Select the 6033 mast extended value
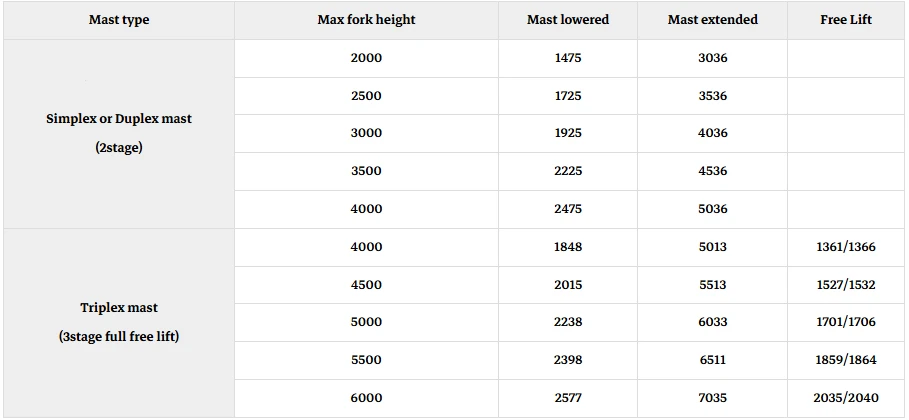The width and height of the screenshot is (909, 420). coord(712,322)
